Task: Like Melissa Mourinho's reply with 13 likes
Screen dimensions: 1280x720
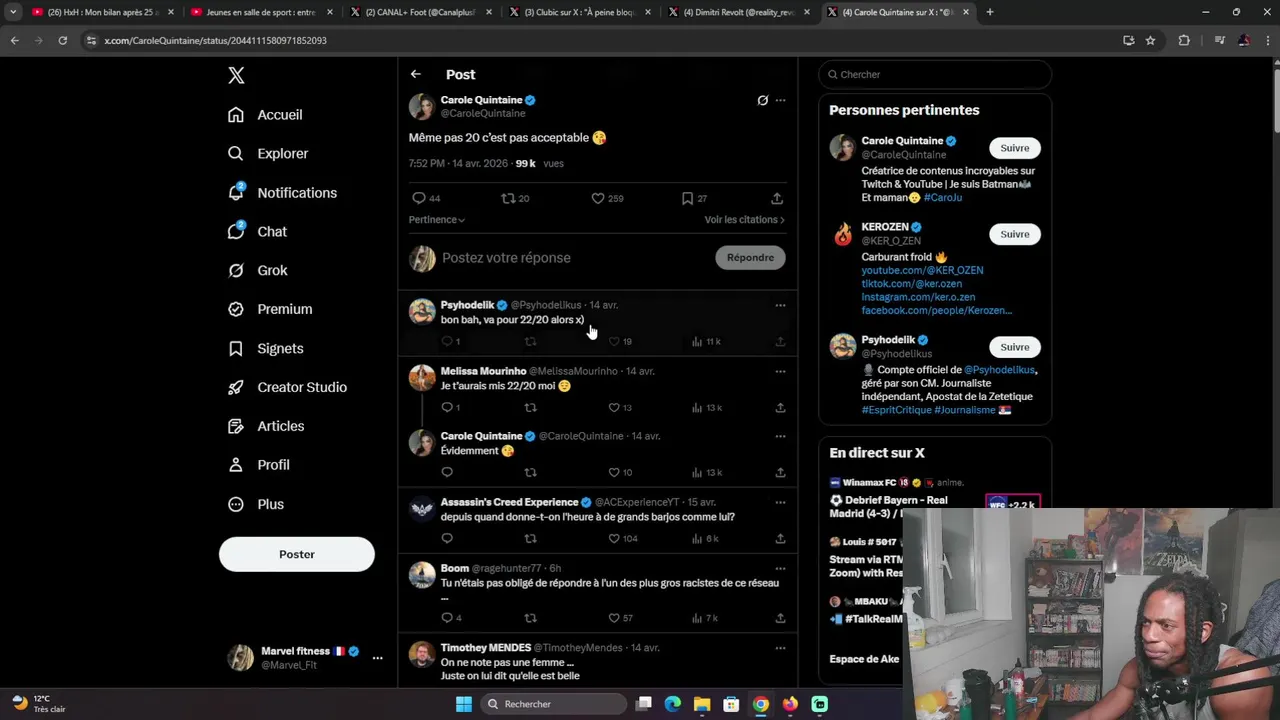Action: click(x=614, y=407)
